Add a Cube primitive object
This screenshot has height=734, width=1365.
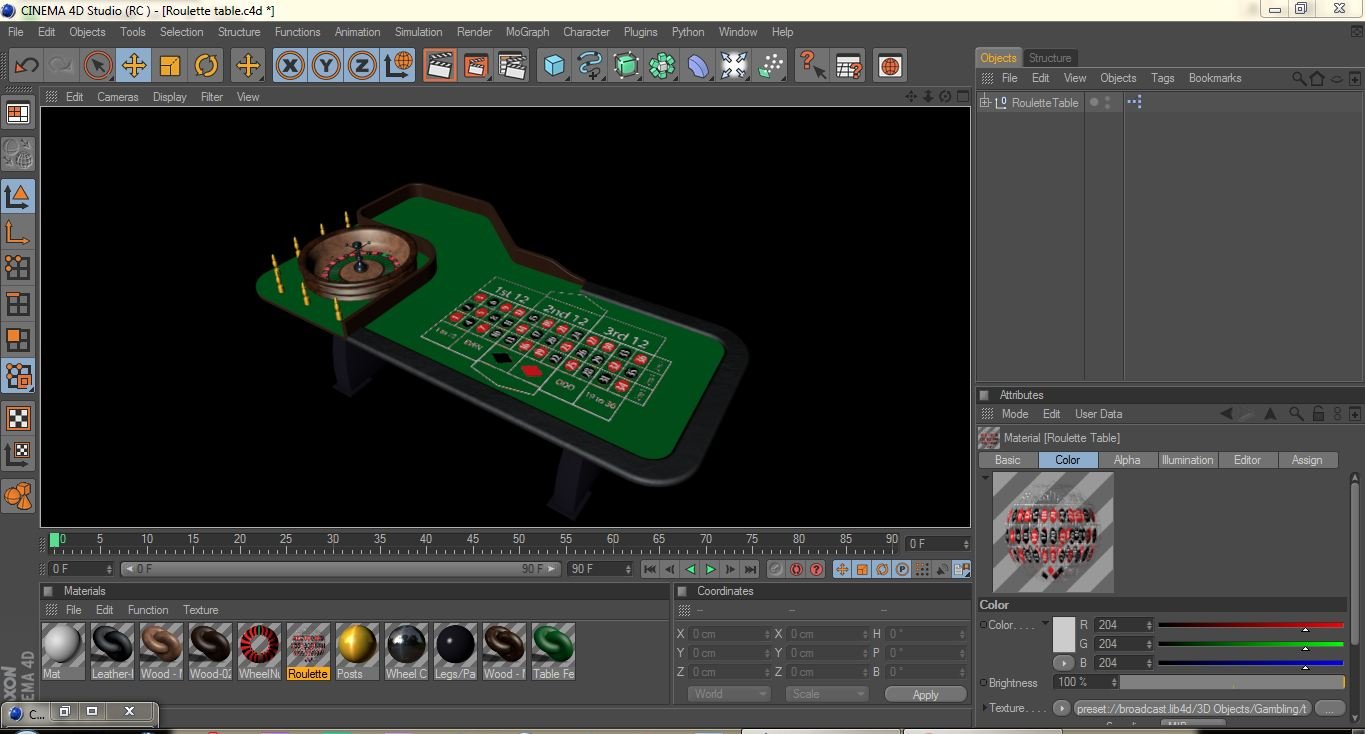pos(553,65)
